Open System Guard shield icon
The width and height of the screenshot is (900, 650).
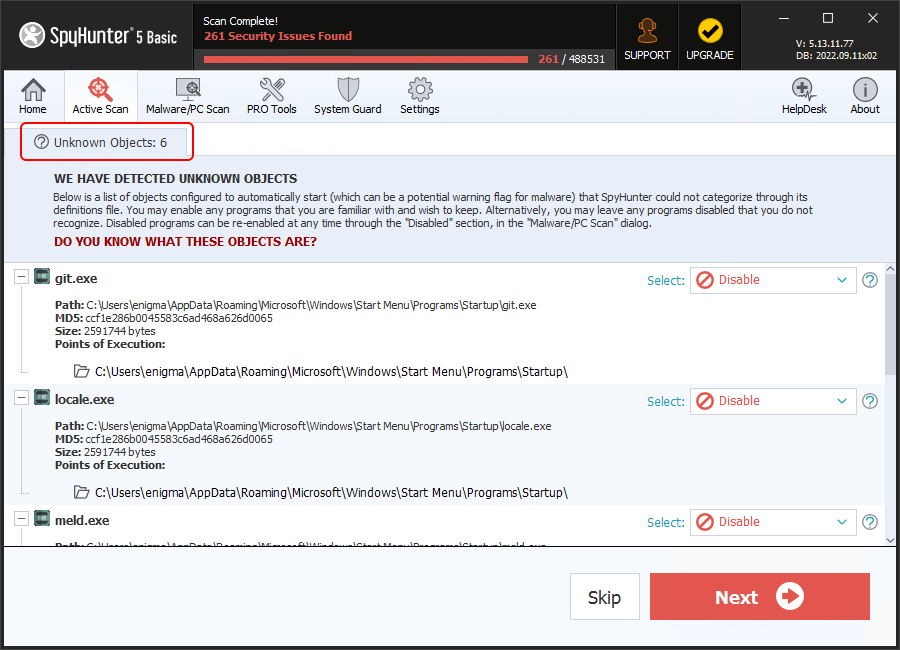coord(347,96)
